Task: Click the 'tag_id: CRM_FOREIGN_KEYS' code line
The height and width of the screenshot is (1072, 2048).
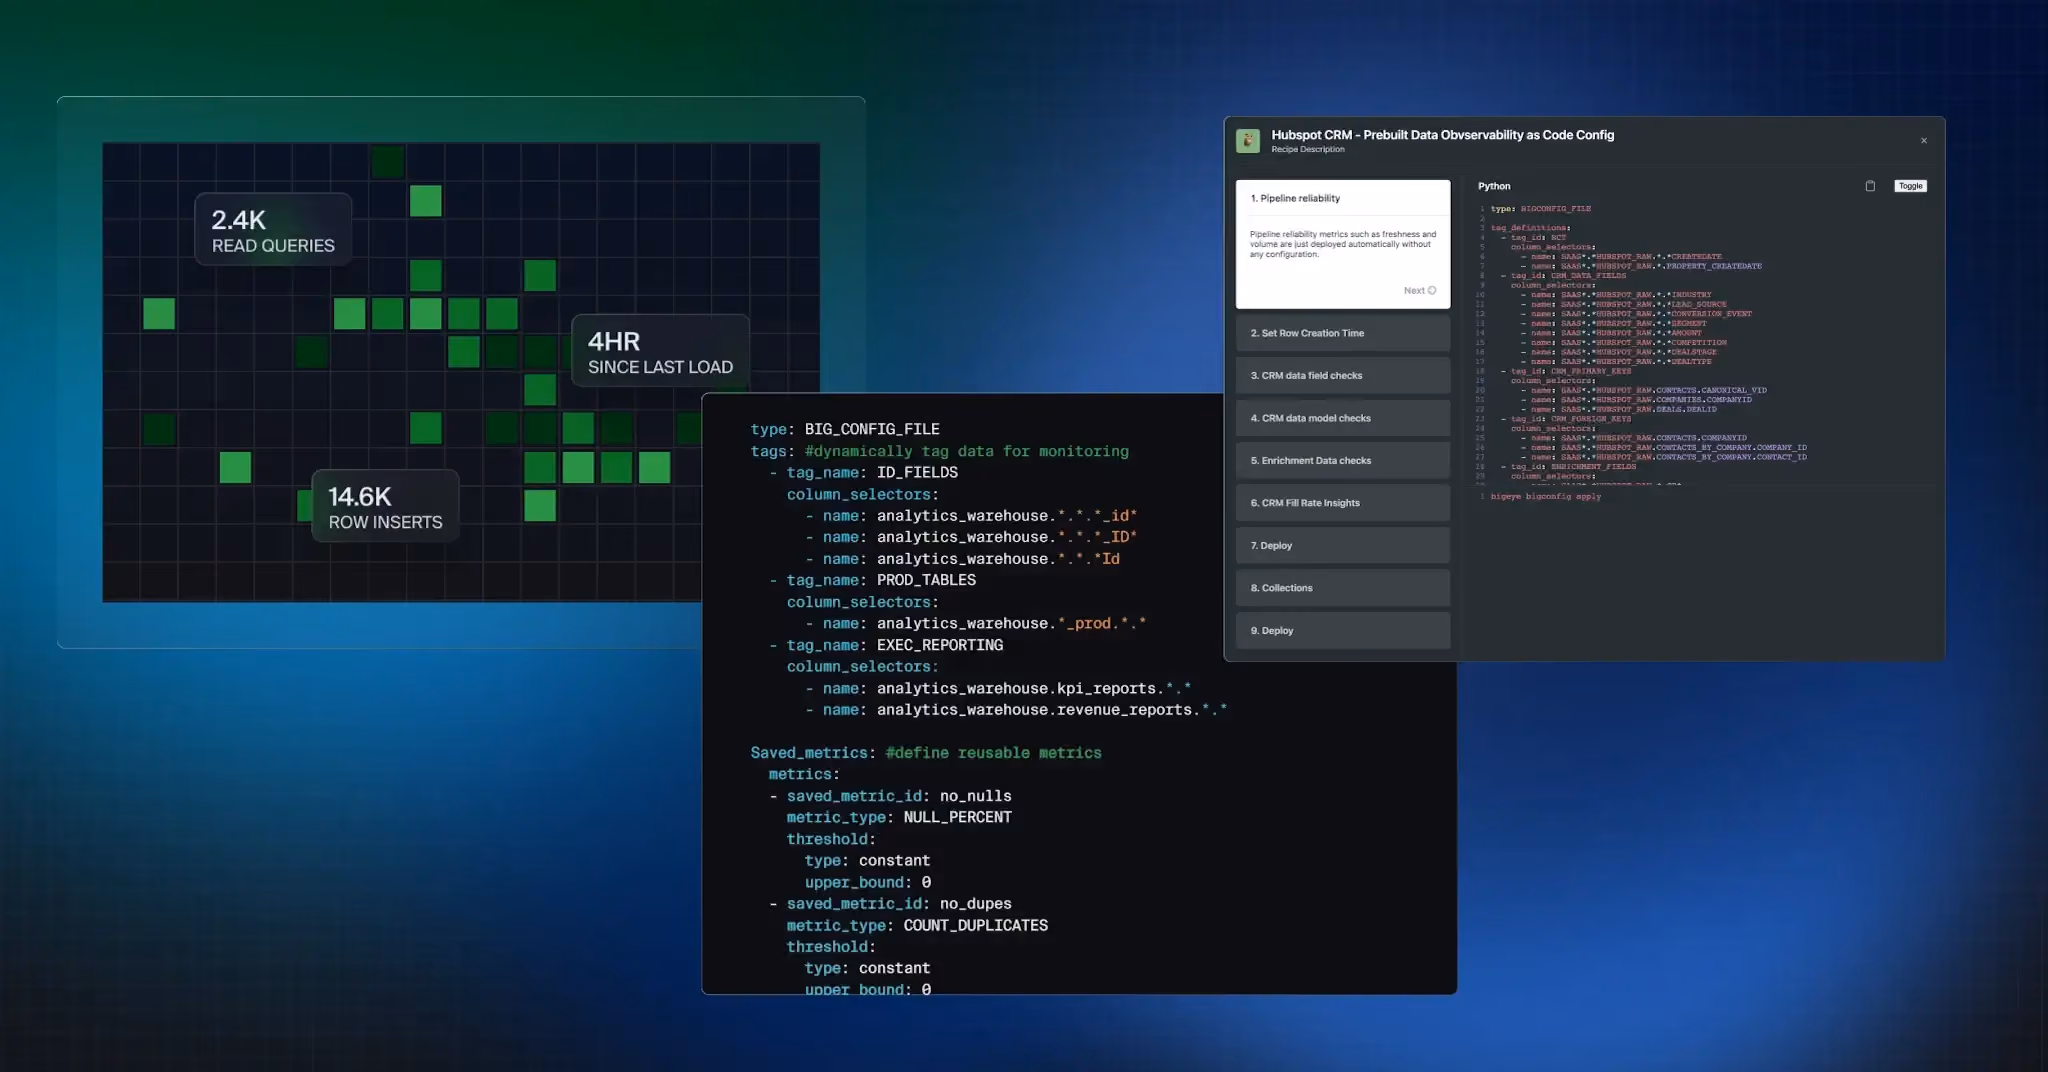Action: click(x=1566, y=419)
